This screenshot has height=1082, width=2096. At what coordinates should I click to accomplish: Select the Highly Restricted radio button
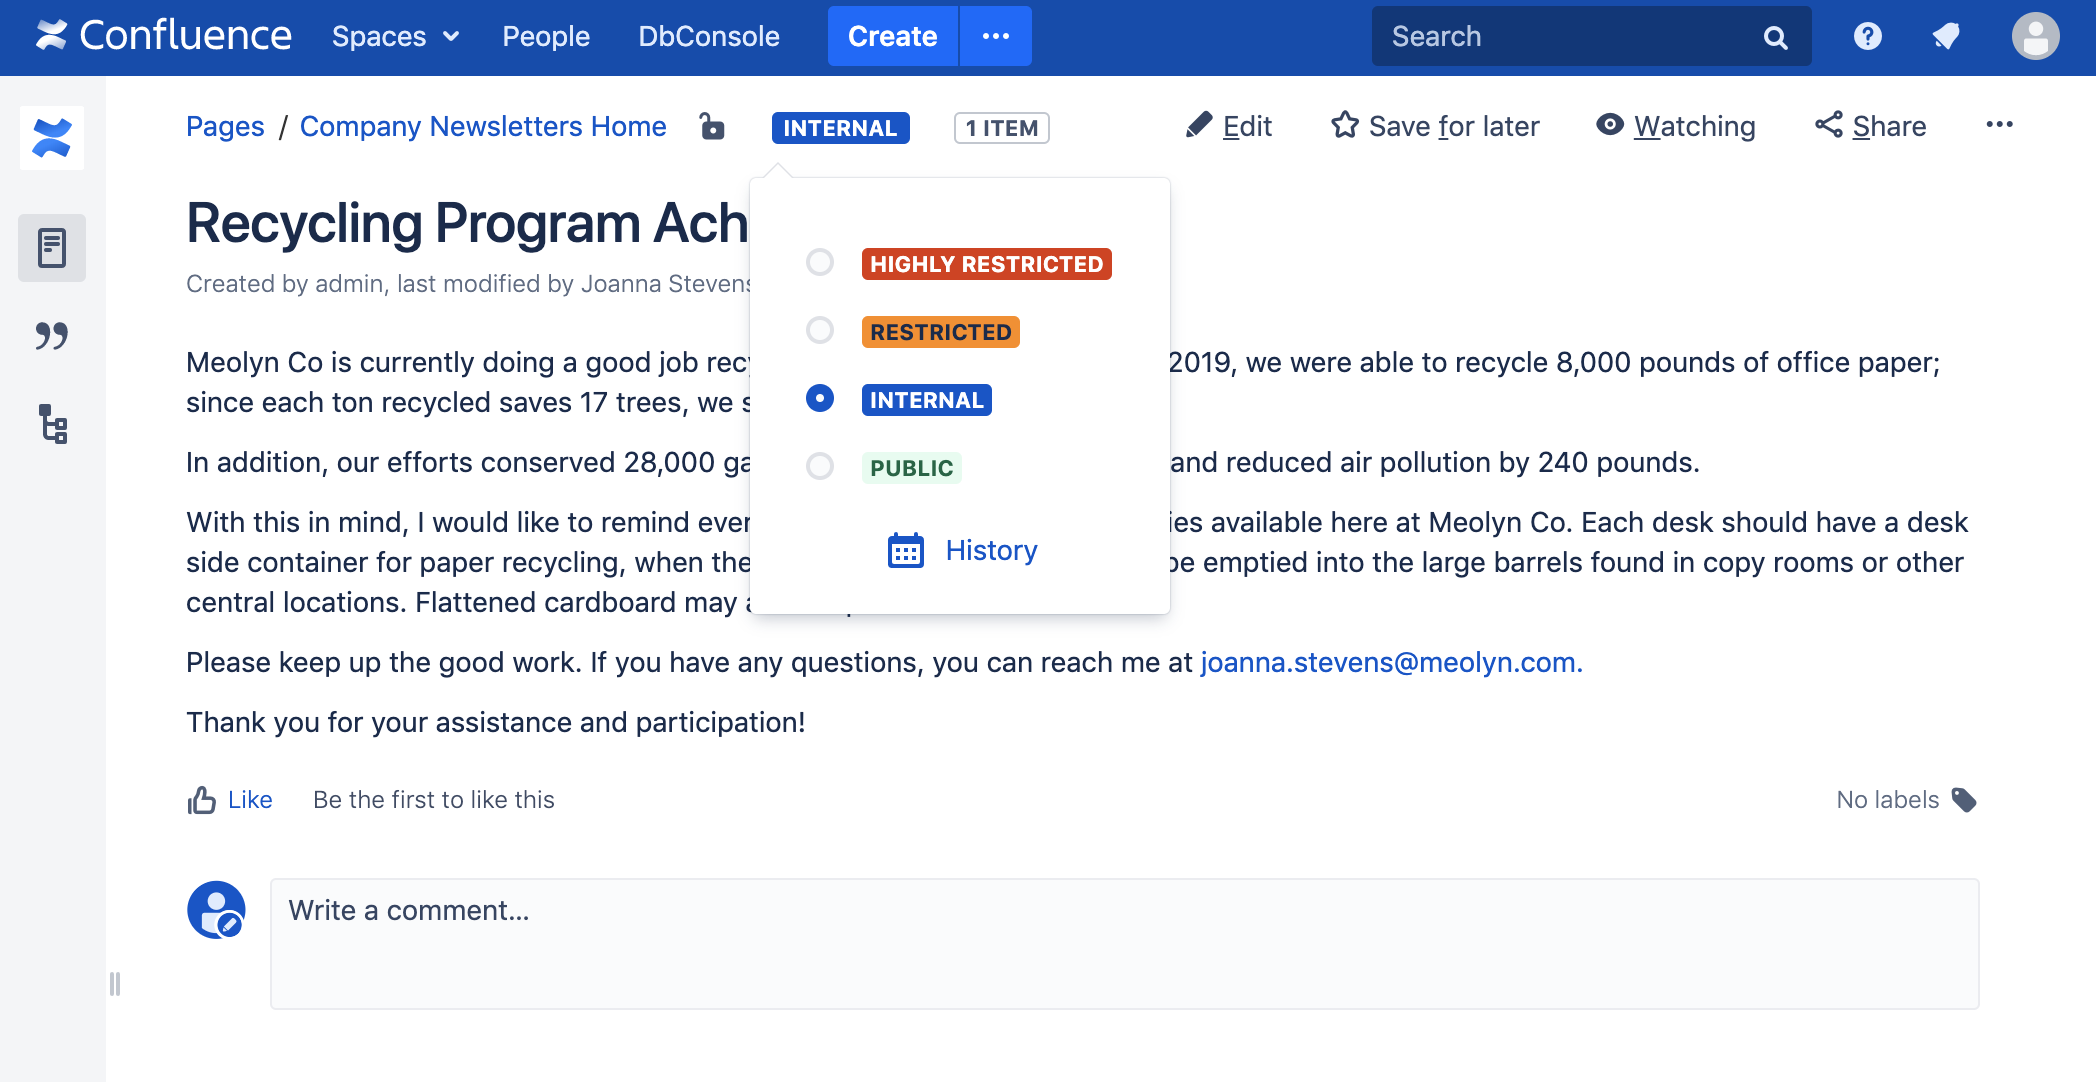[x=820, y=263]
